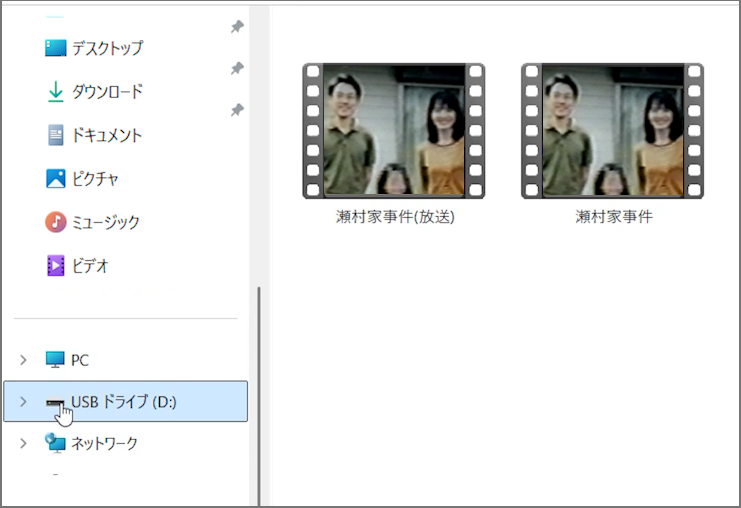Expand the ネットワーク tree node
The height and width of the screenshot is (508, 741).
[x=23, y=443]
